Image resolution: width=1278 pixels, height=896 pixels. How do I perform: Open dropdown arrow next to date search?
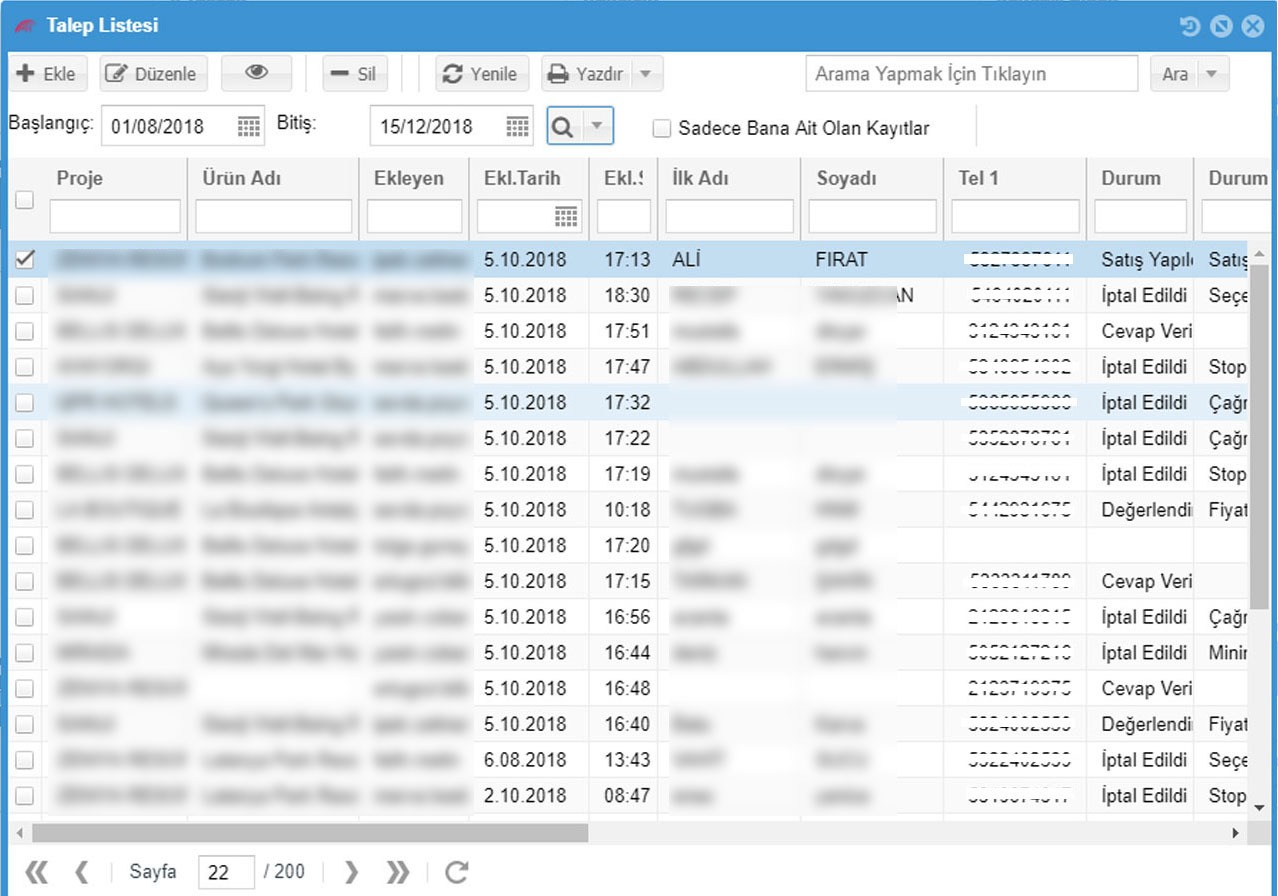596,126
